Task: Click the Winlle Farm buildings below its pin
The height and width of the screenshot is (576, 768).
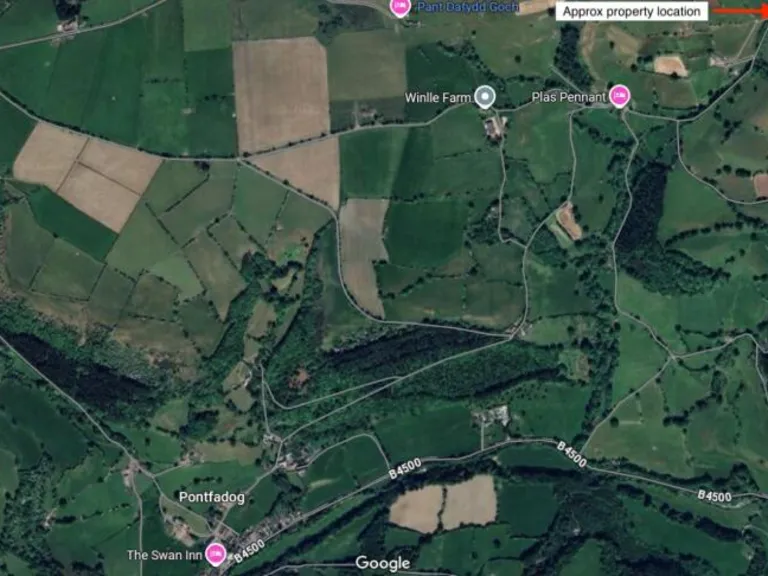Action: (493, 128)
